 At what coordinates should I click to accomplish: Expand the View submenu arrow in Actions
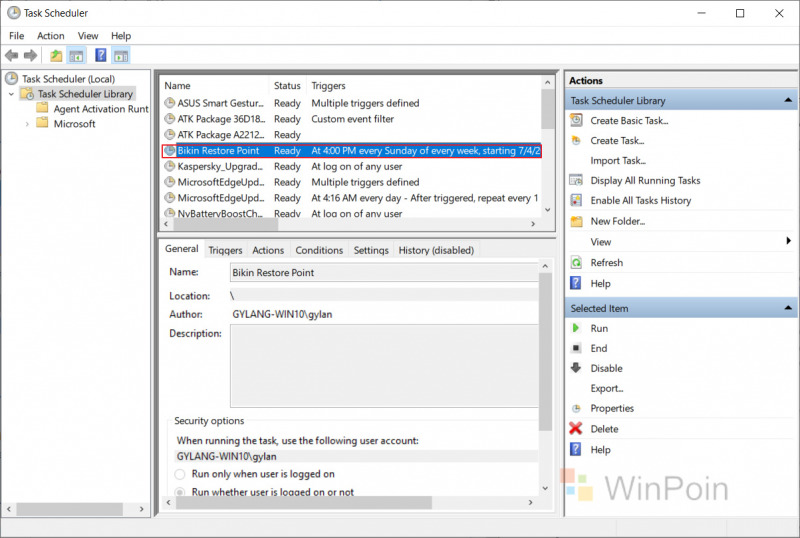coord(789,241)
